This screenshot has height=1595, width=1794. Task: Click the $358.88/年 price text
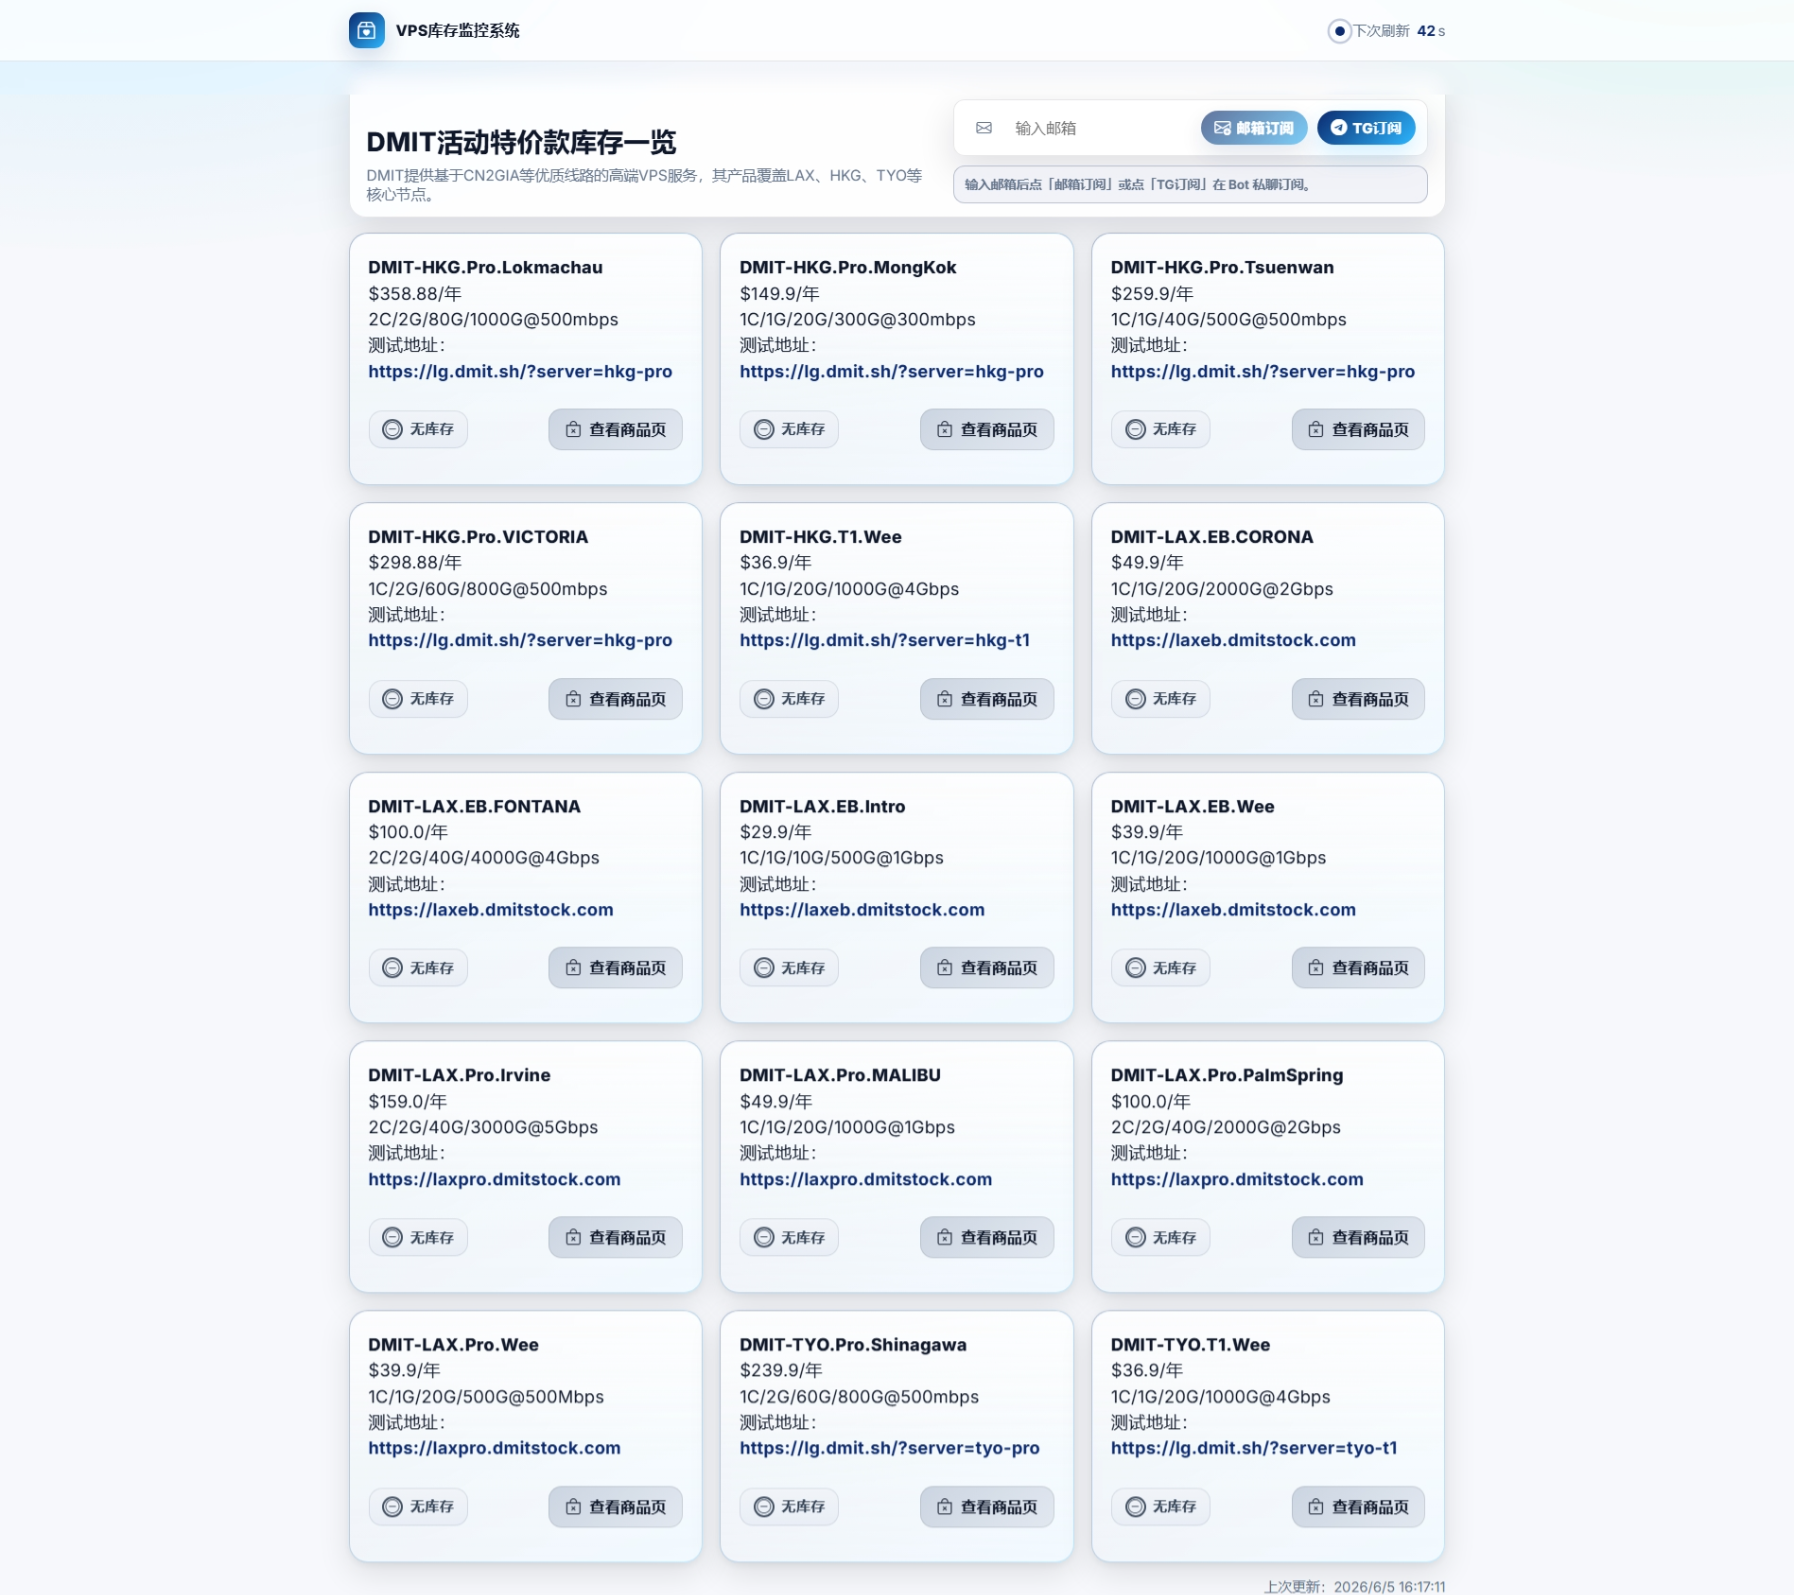pyautogui.click(x=415, y=294)
